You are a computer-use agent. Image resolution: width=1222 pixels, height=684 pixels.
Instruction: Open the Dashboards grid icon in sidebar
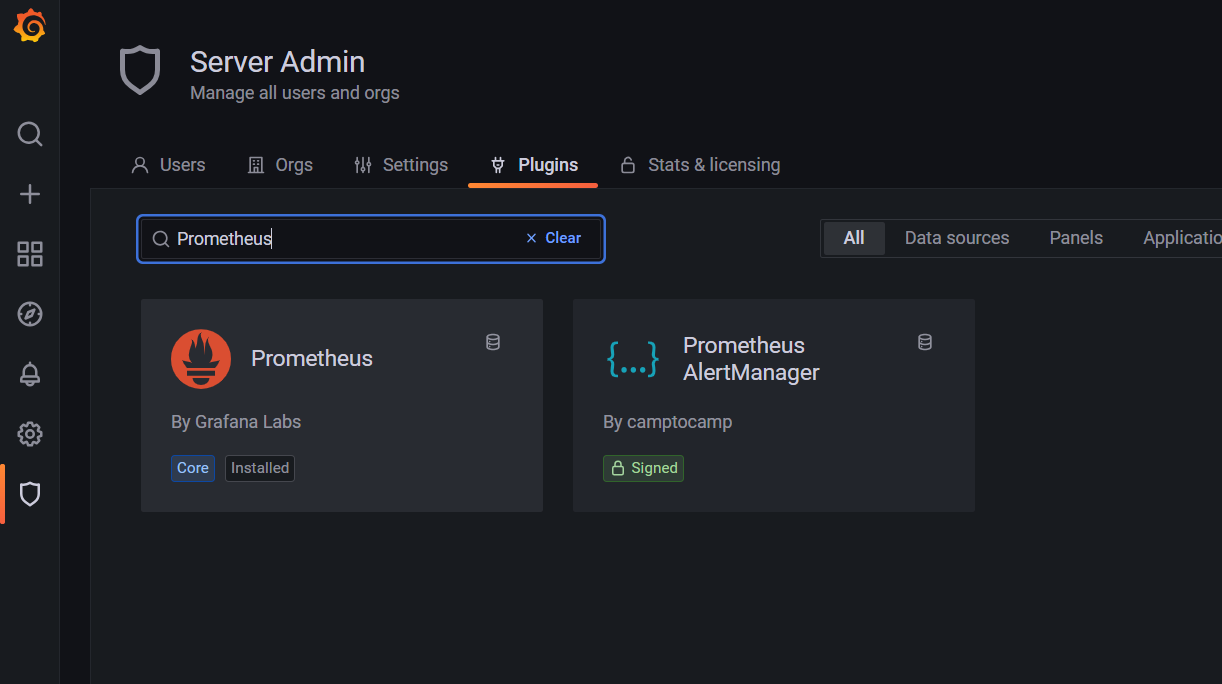tap(30, 254)
